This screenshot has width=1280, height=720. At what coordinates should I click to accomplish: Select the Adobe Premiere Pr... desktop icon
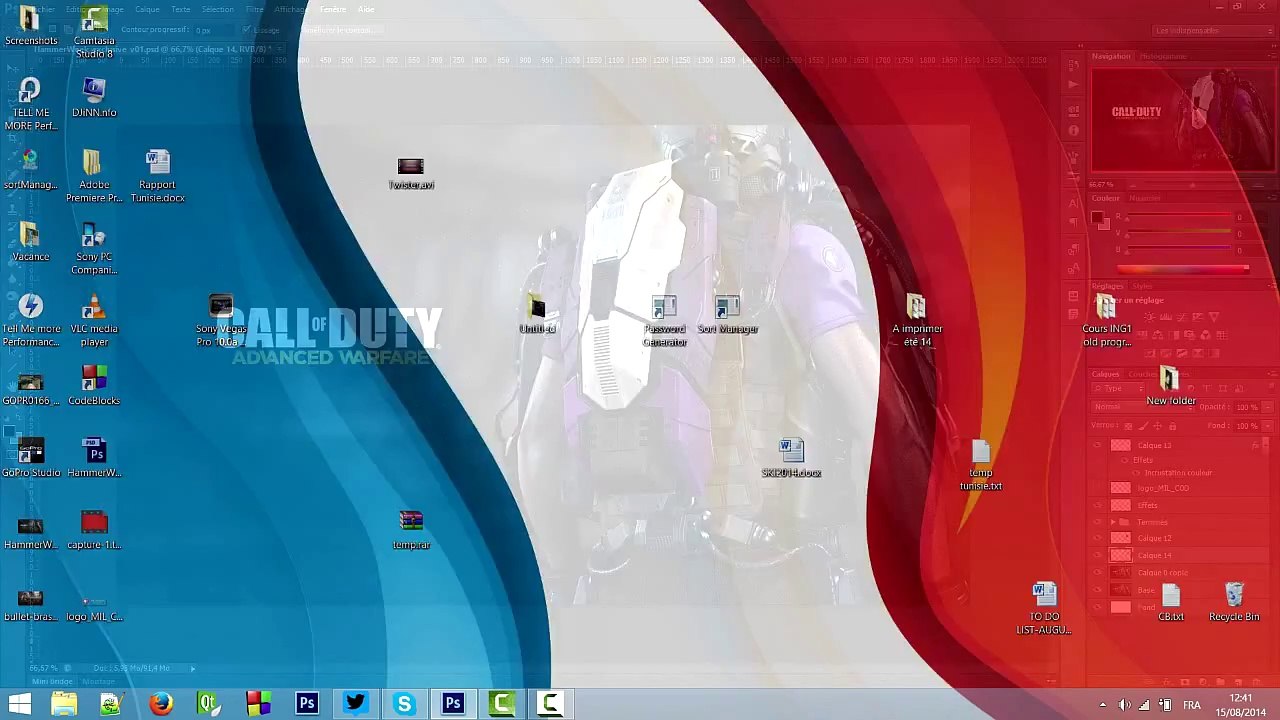tap(94, 177)
